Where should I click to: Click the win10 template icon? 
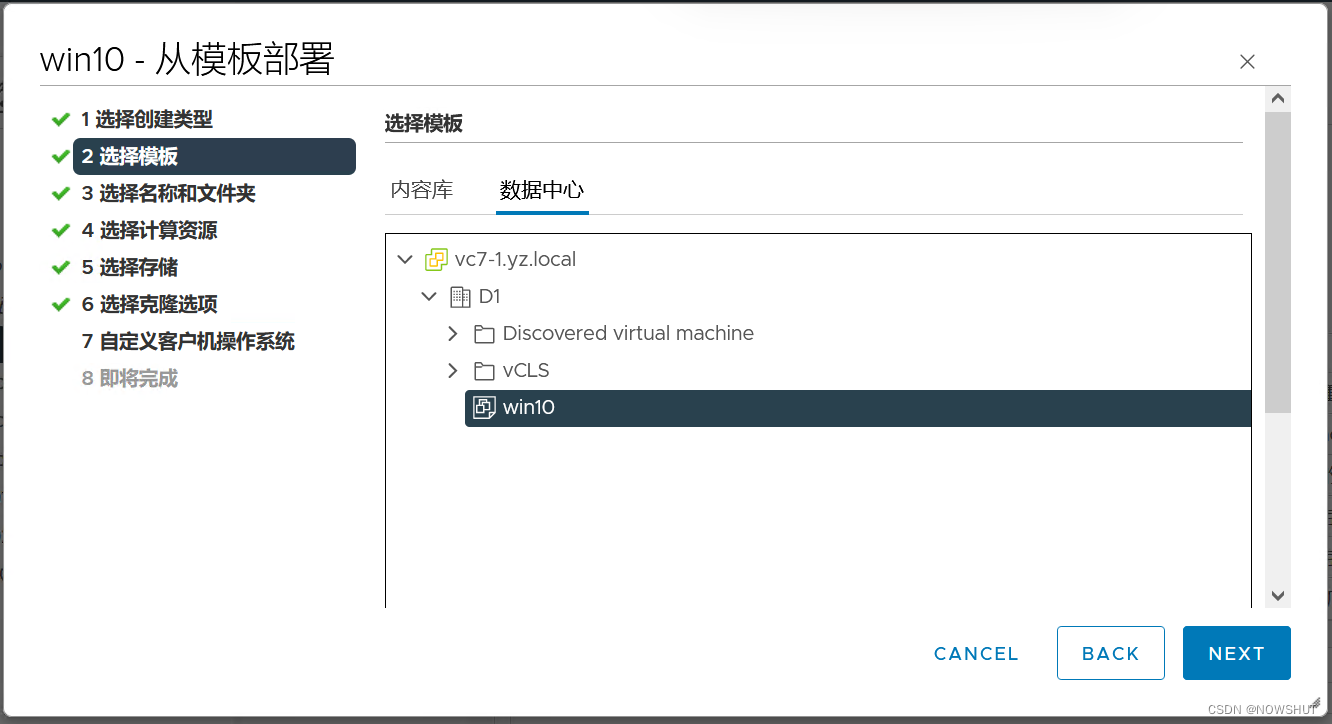[484, 408]
